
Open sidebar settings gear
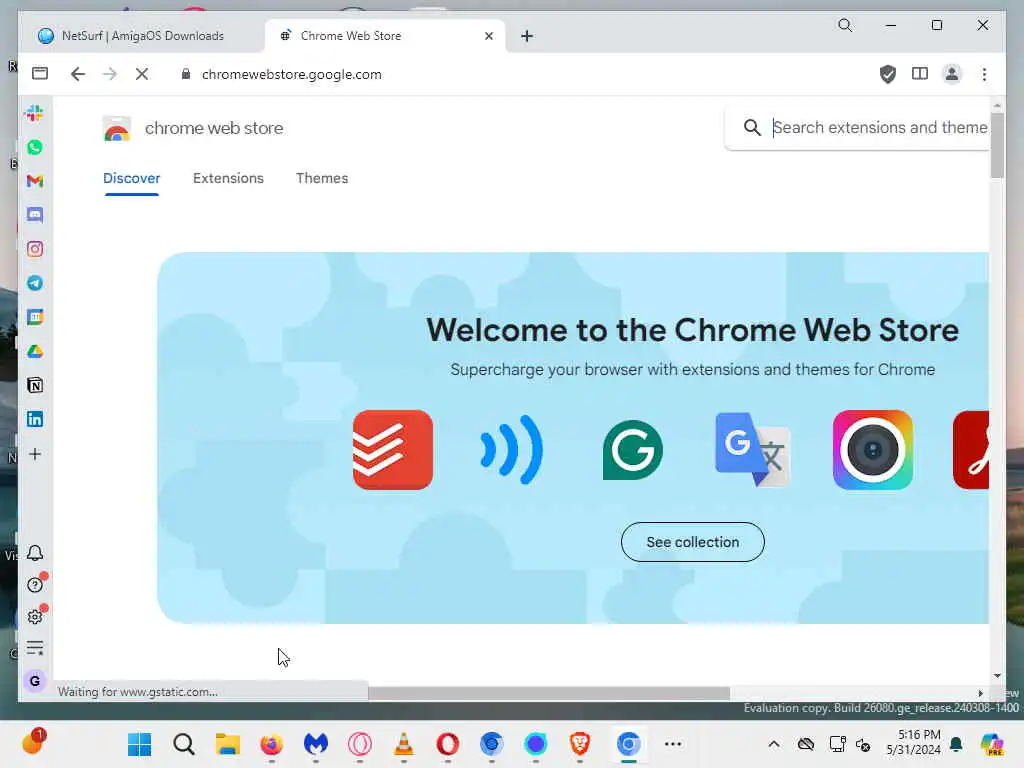(35, 616)
